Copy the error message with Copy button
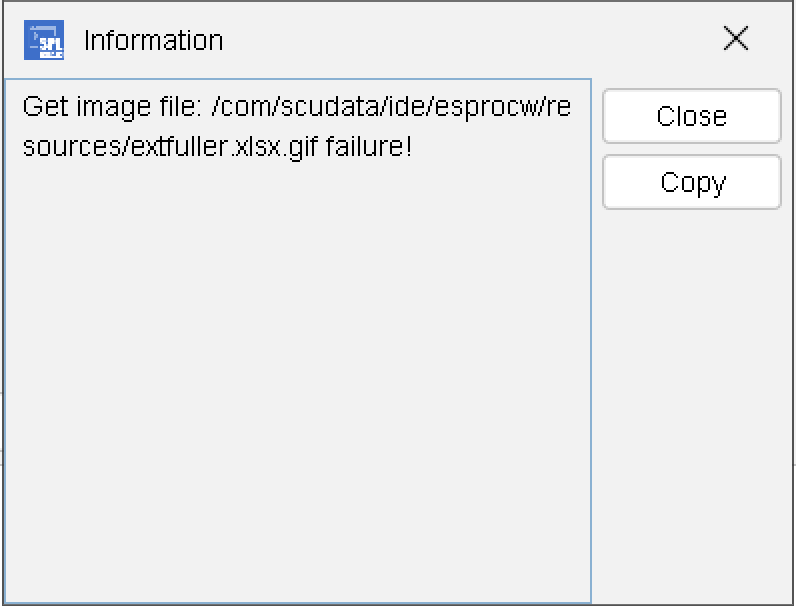 pos(692,182)
